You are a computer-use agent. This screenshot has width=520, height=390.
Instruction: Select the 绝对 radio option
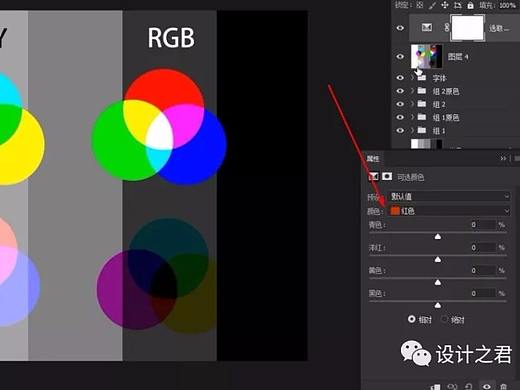[x=444, y=319]
